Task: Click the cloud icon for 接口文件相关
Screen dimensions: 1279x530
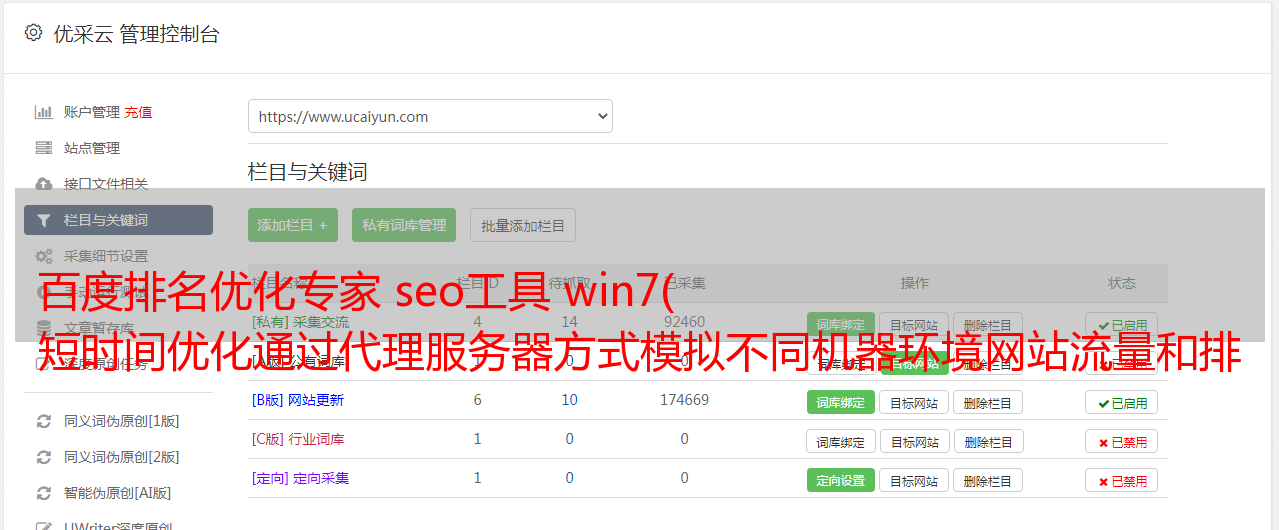Action: tap(43, 184)
